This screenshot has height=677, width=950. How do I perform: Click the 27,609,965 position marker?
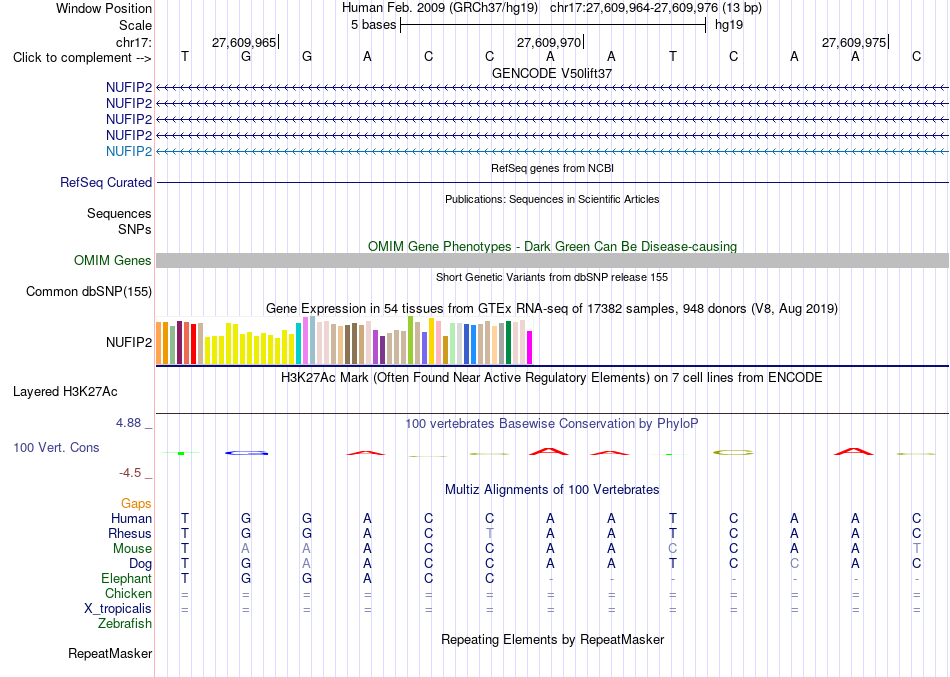pyautogui.click(x=245, y=42)
